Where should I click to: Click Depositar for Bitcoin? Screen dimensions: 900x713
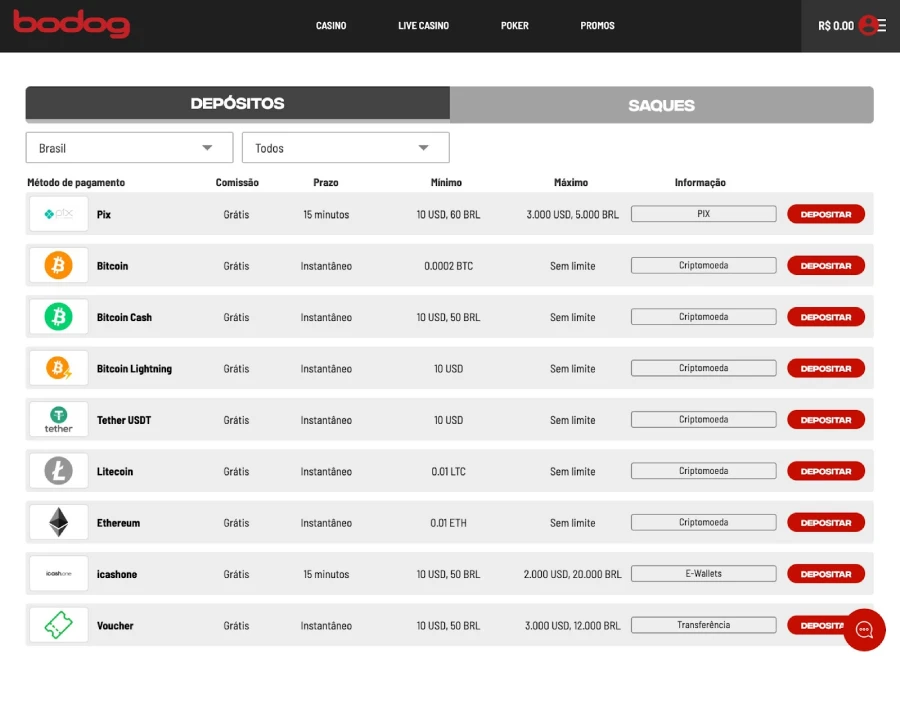tap(826, 266)
